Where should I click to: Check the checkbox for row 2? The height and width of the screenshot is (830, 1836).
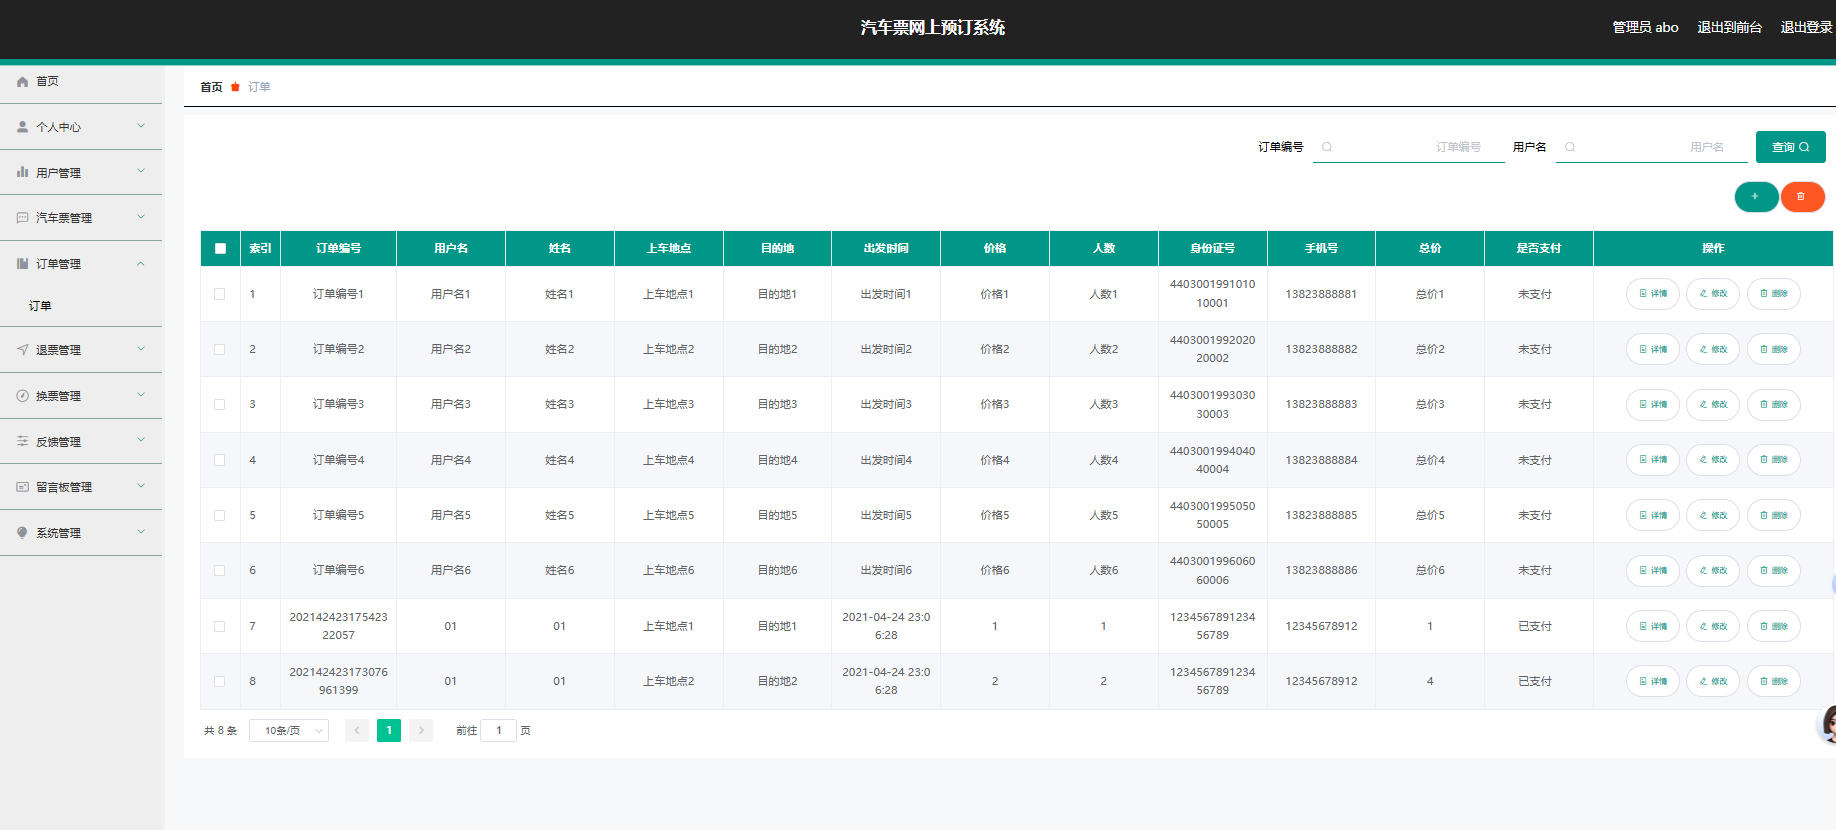coord(220,350)
